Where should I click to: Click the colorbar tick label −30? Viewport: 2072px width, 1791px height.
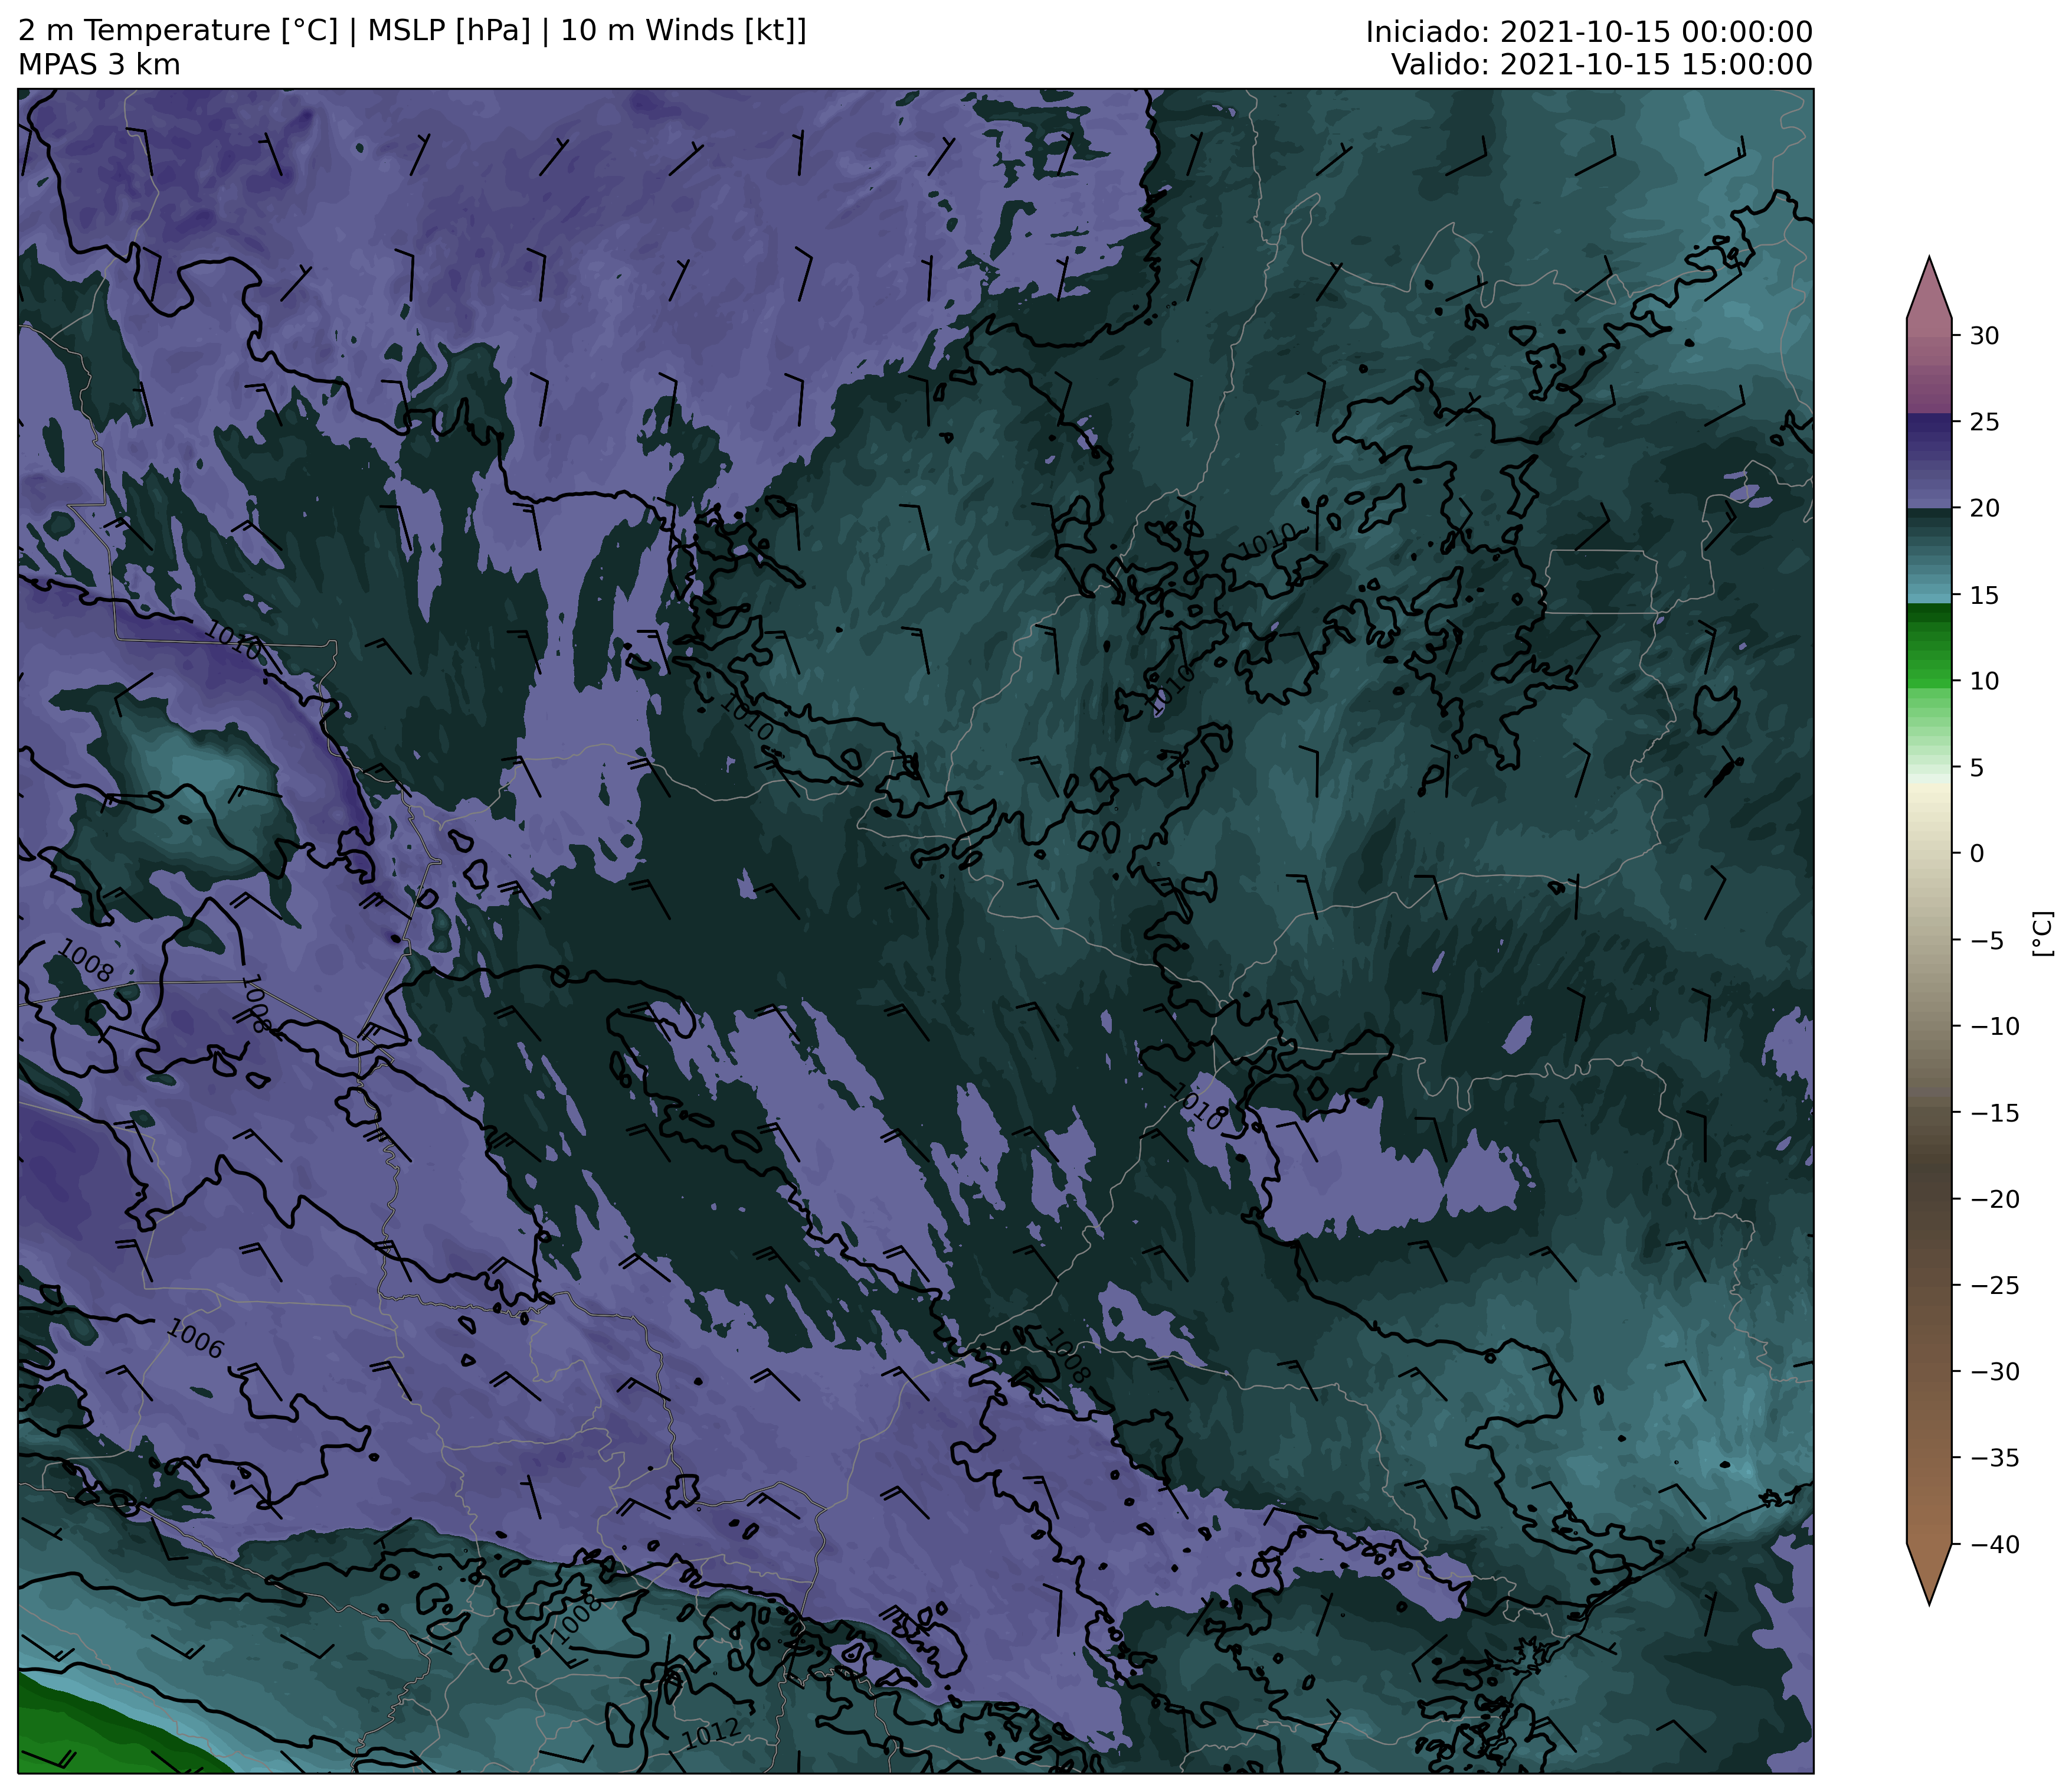[1994, 1372]
